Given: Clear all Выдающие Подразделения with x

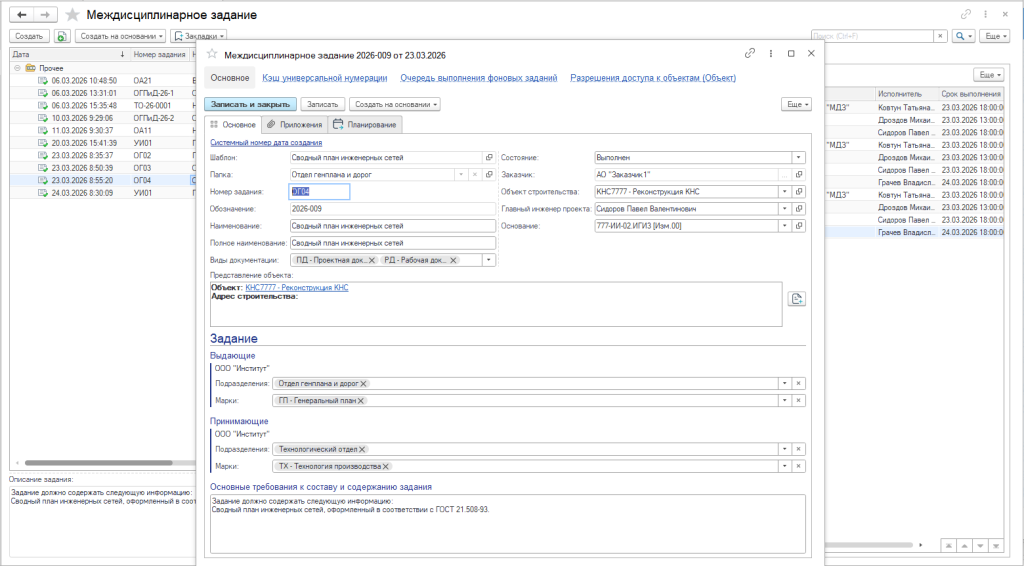Looking at the screenshot, I should pyautogui.click(x=798, y=383).
